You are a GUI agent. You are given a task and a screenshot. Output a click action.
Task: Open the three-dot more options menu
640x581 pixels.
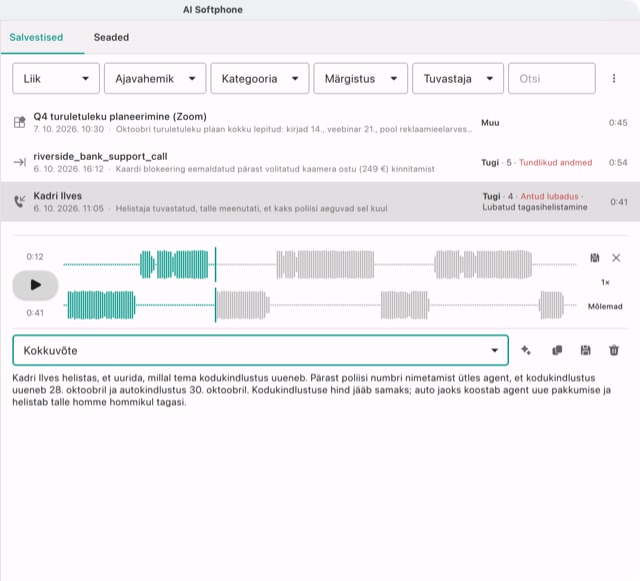[614, 78]
